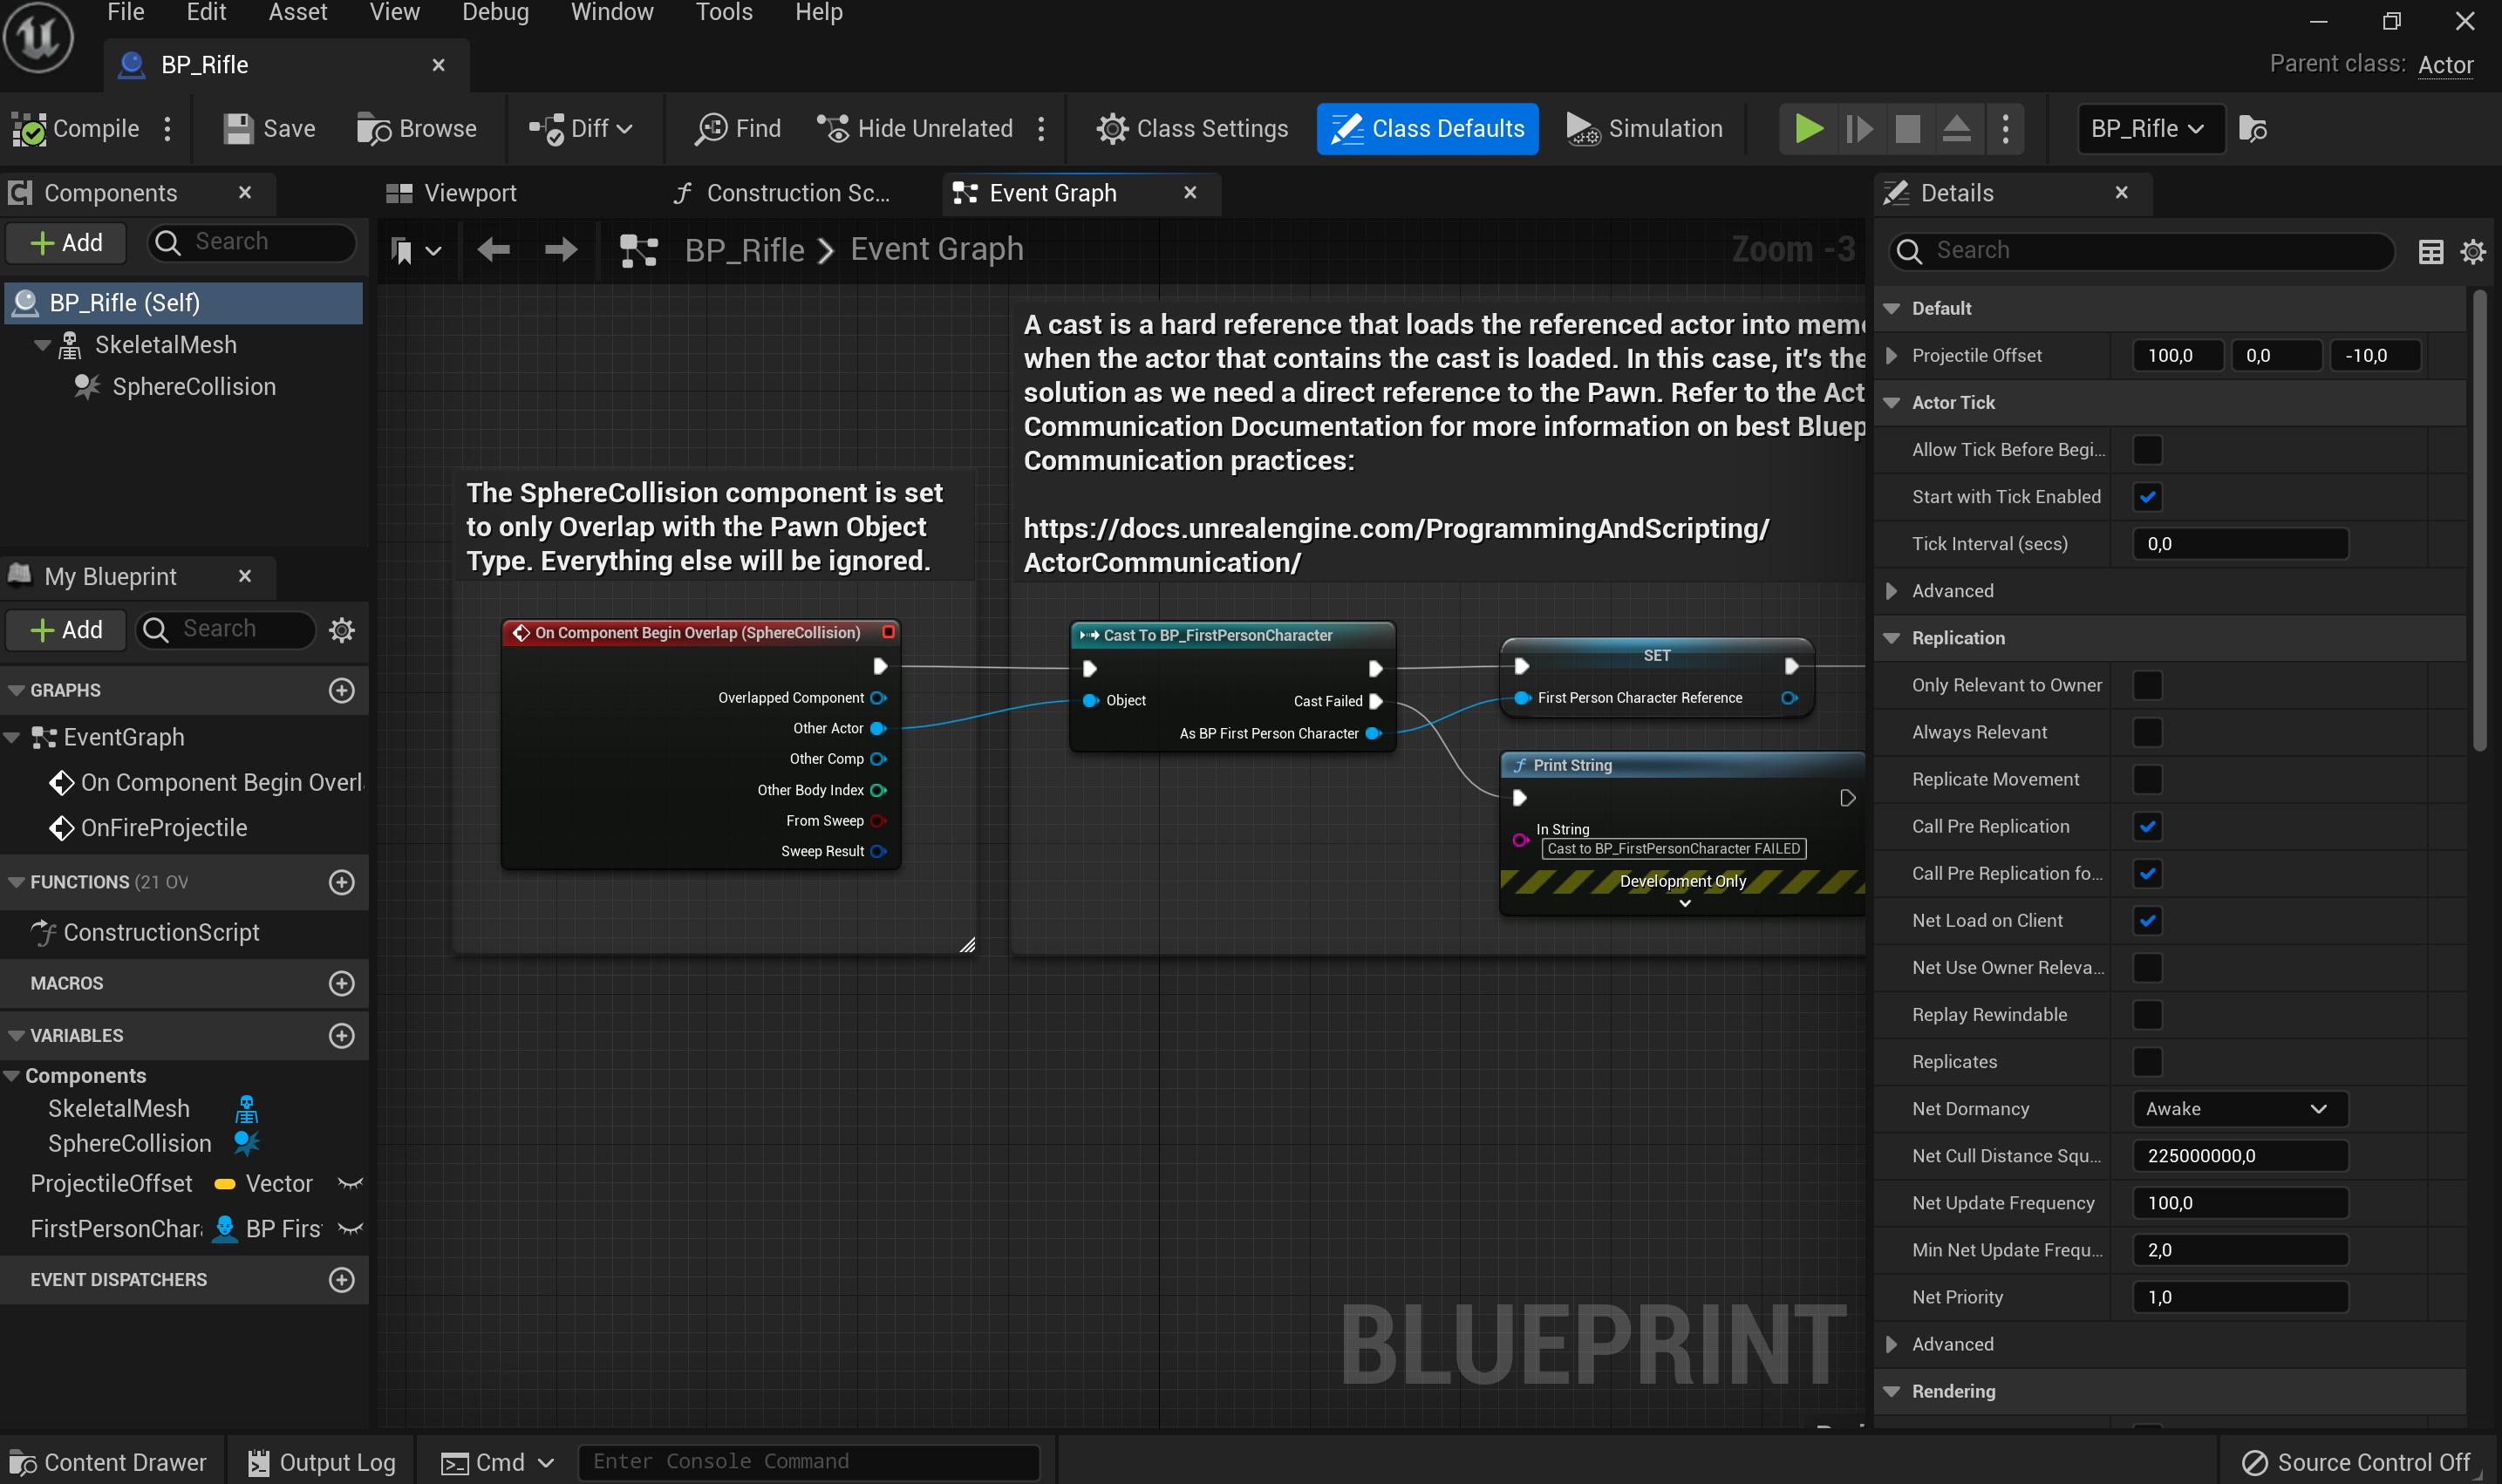Open the Tools menu

tap(723, 12)
